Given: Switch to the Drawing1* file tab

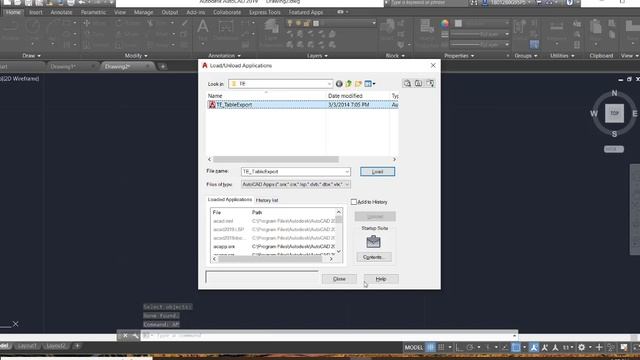Looking at the screenshot, I should pos(63,67).
